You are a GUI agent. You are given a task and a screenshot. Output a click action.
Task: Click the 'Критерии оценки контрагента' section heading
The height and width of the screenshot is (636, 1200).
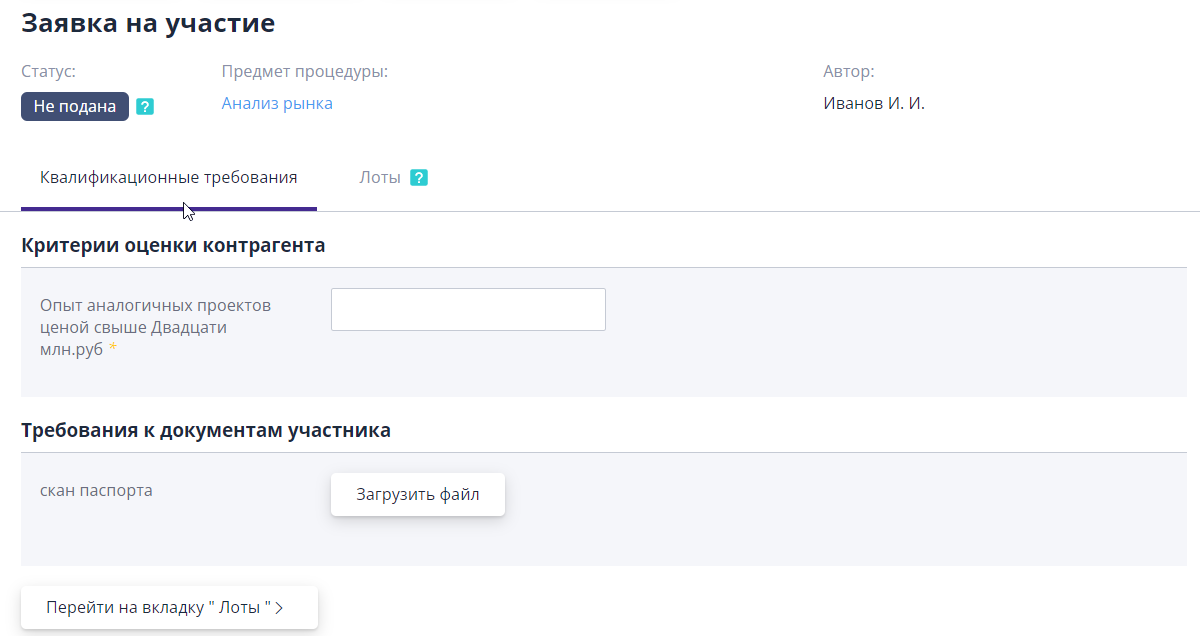[x=173, y=245]
